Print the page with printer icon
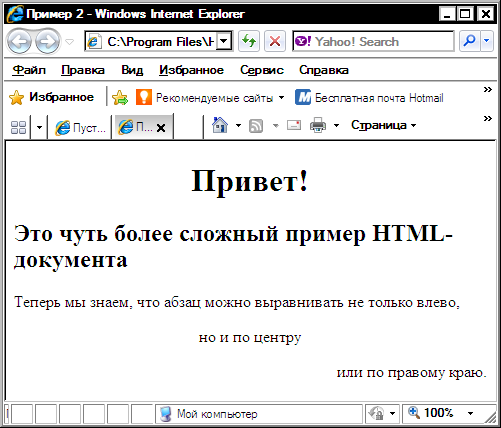The height and width of the screenshot is (428, 501). coord(318,125)
